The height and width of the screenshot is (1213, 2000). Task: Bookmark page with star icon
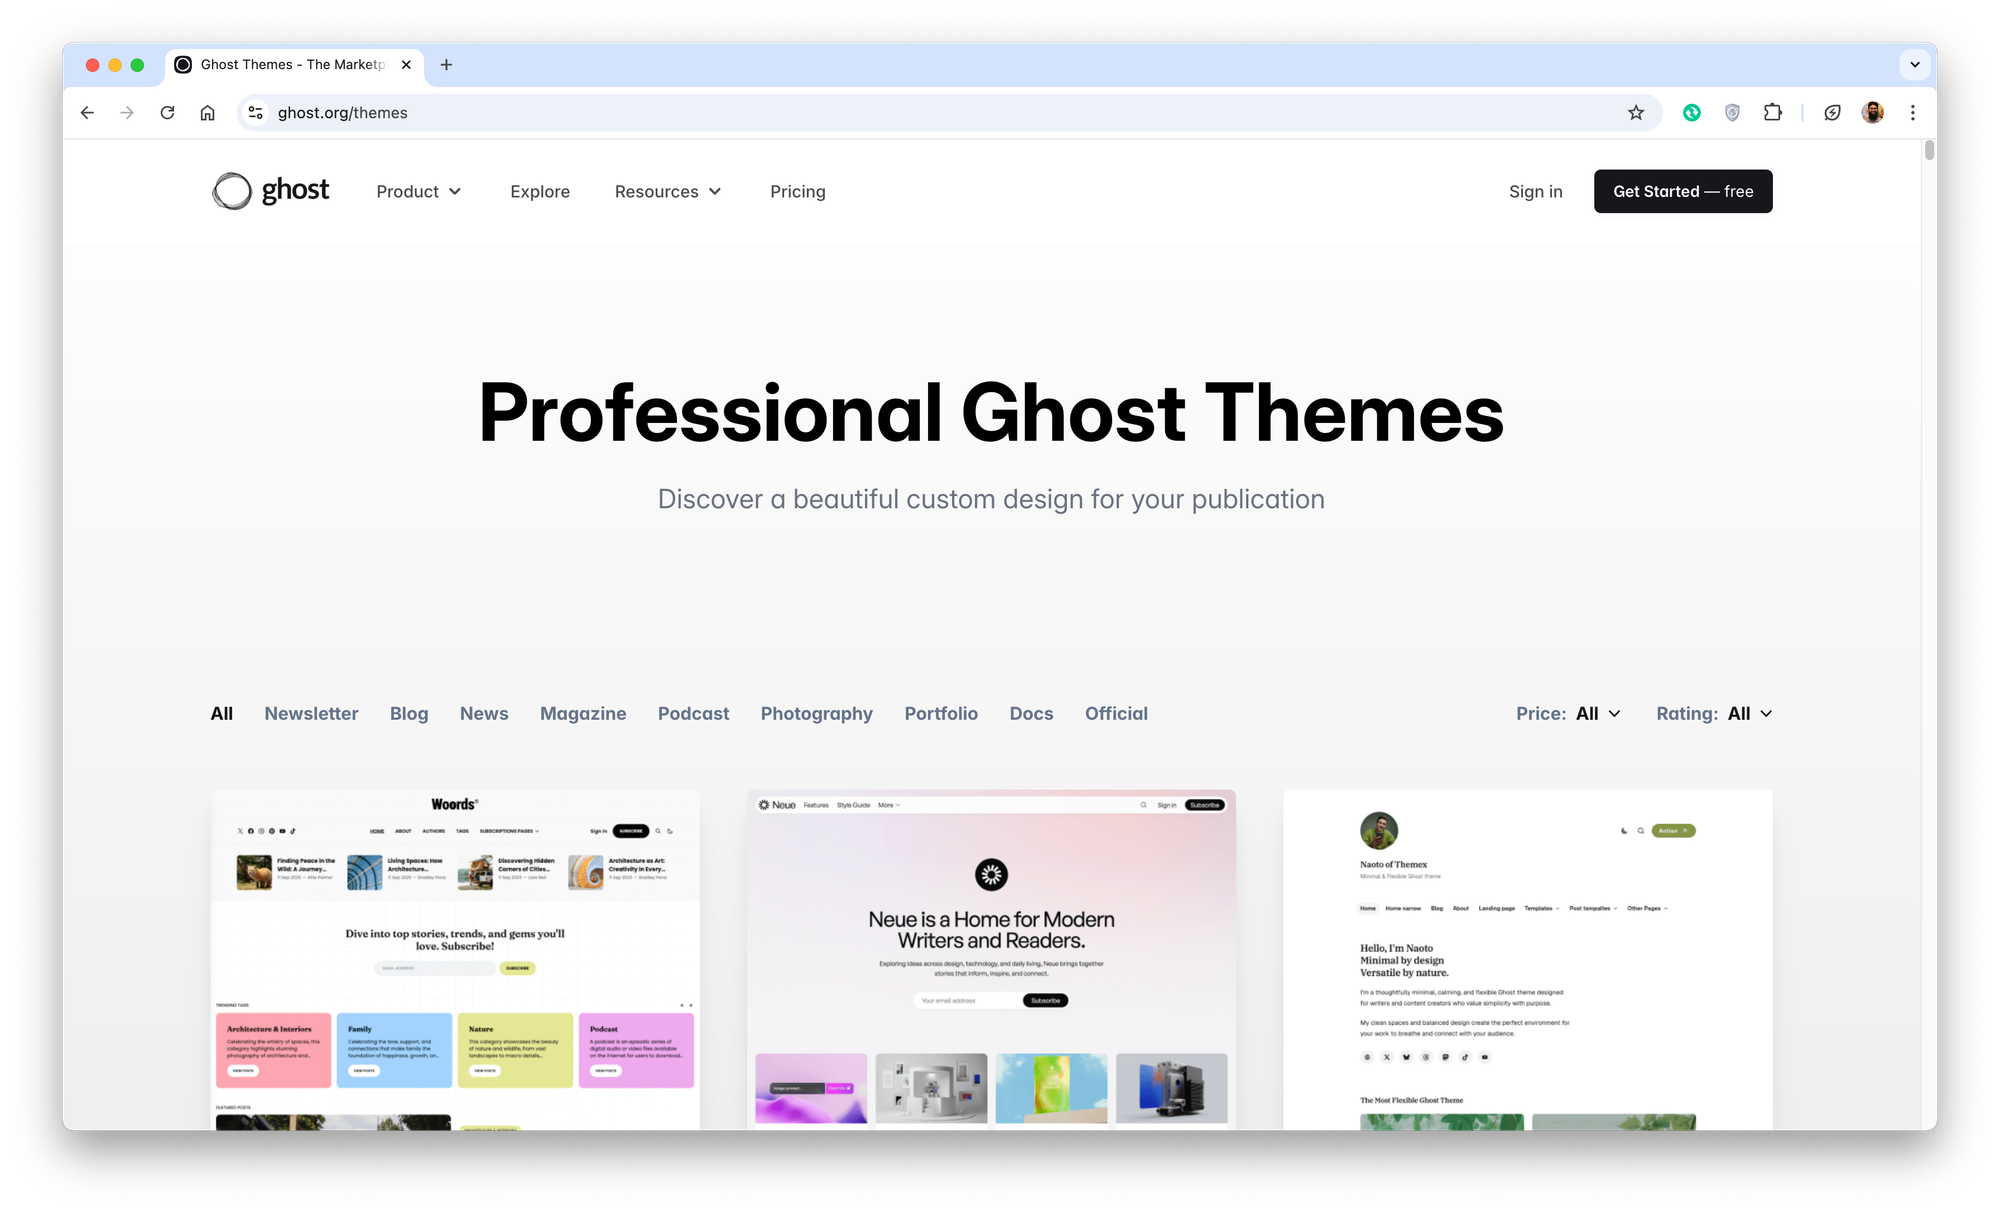(1636, 113)
